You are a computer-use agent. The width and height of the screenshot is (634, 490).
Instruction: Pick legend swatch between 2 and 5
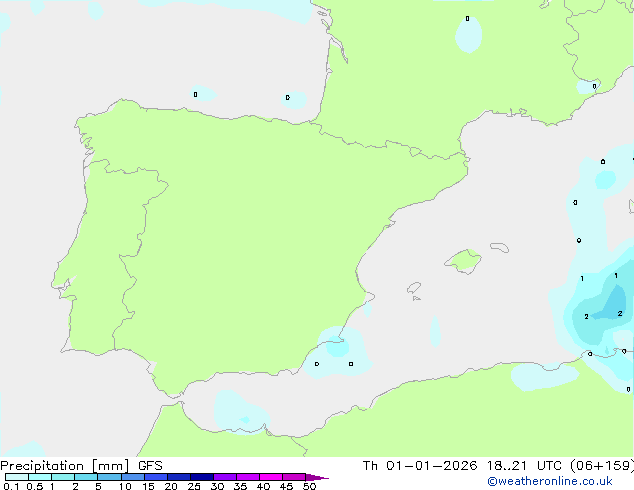pos(86,477)
